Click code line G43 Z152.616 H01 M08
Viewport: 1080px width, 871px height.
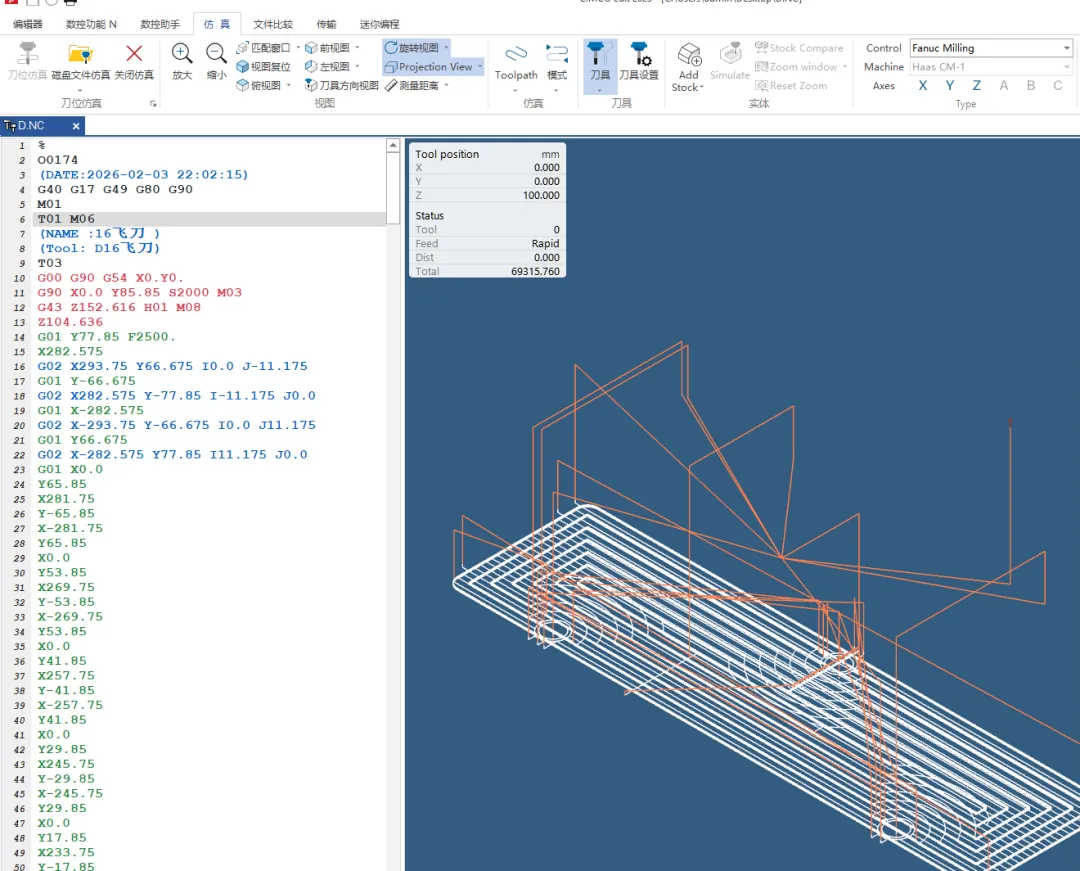[x=119, y=308]
